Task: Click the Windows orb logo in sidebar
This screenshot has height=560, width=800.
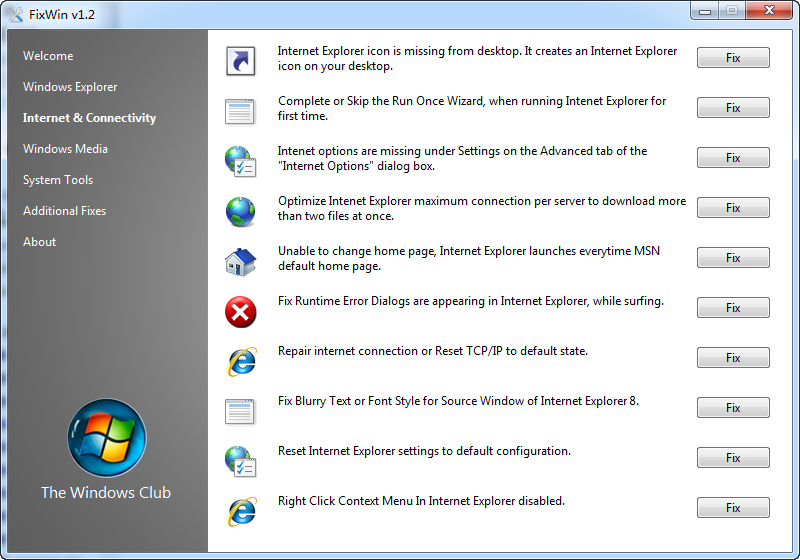Action: (x=107, y=438)
